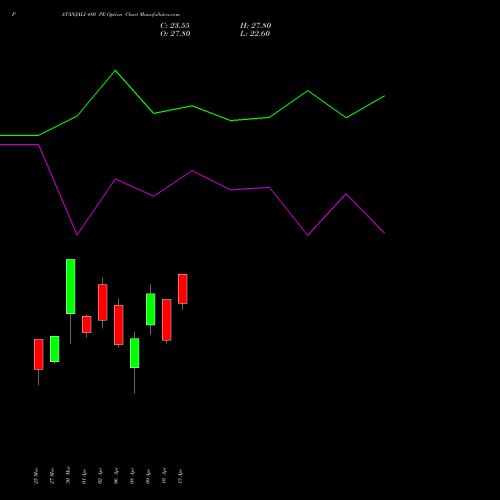Click the 01 Apr date label
Screen dimensions: 500x500
[84, 477]
